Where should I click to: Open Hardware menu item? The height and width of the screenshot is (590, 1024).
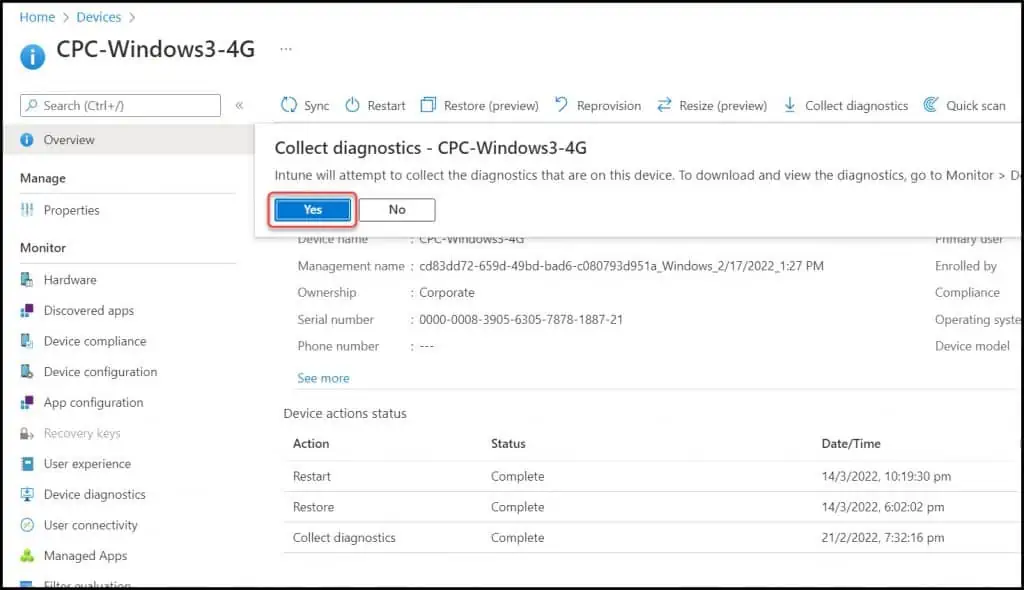70,280
